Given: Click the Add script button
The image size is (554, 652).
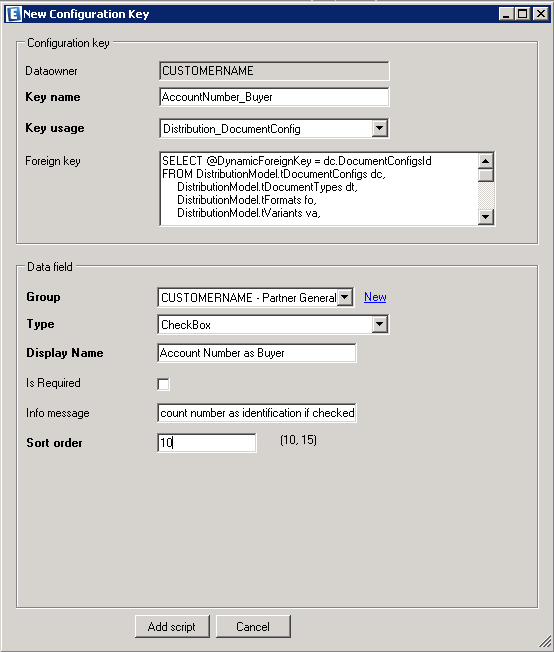Looking at the screenshot, I should click(172, 626).
